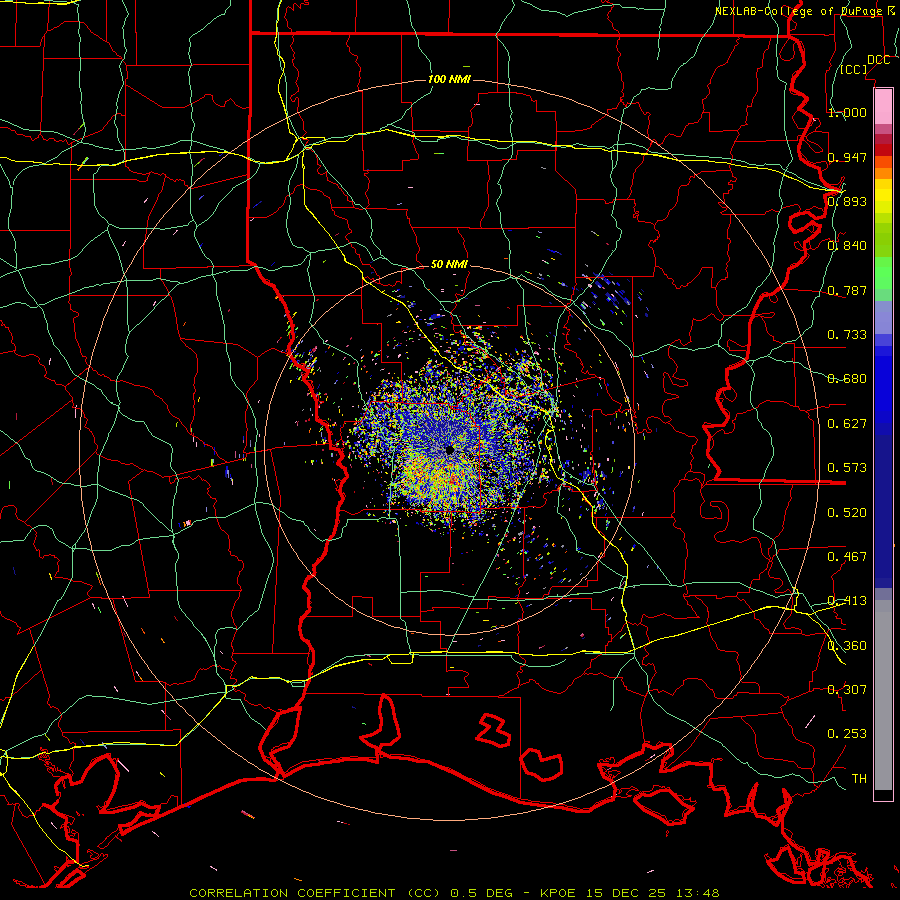The width and height of the screenshot is (900, 900).
Task: Click the CORRELATION COEFFICIENT (CC) caption text
Action: [x=315, y=893]
